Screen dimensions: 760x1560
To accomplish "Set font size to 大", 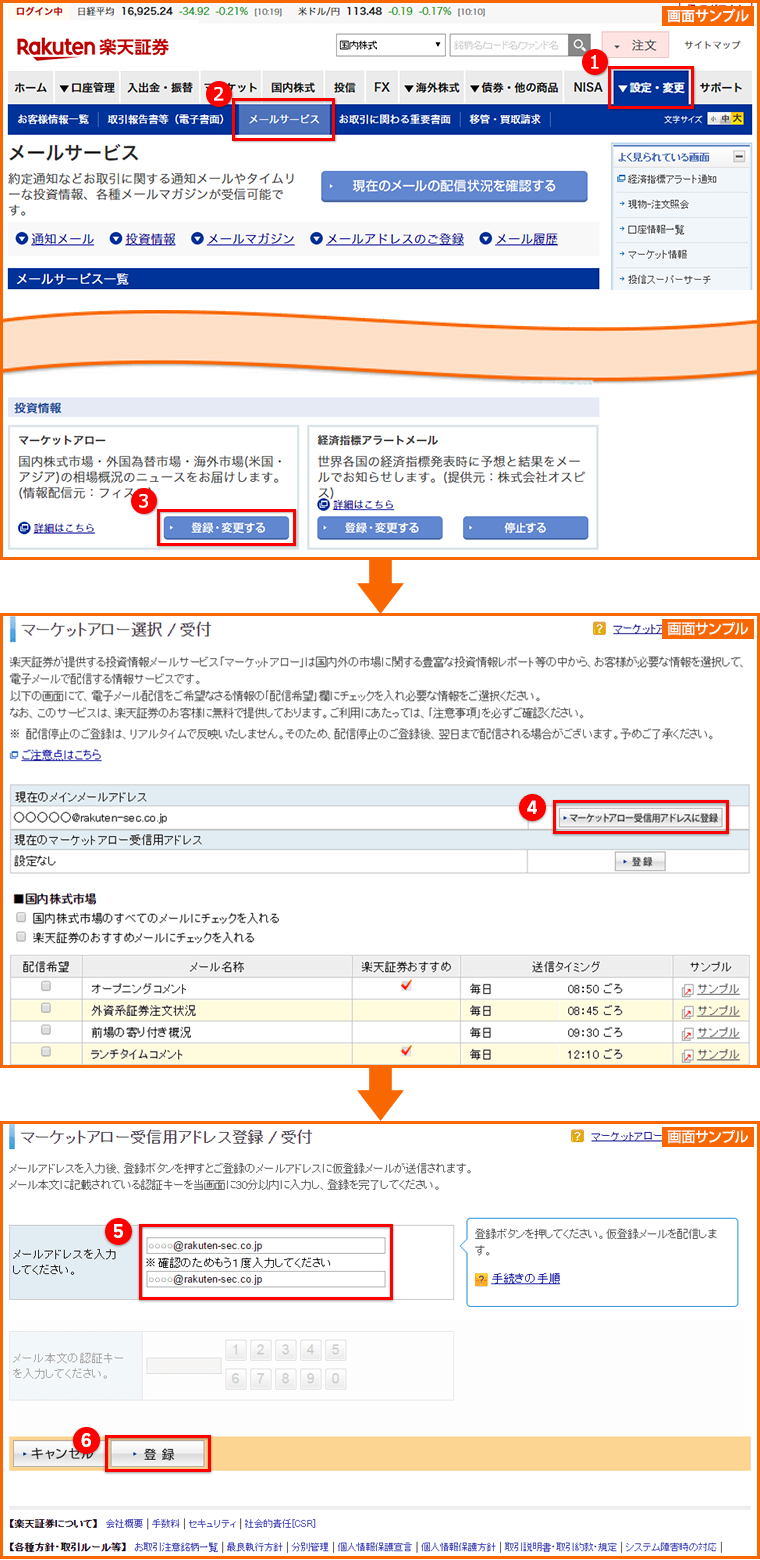I will [737, 119].
